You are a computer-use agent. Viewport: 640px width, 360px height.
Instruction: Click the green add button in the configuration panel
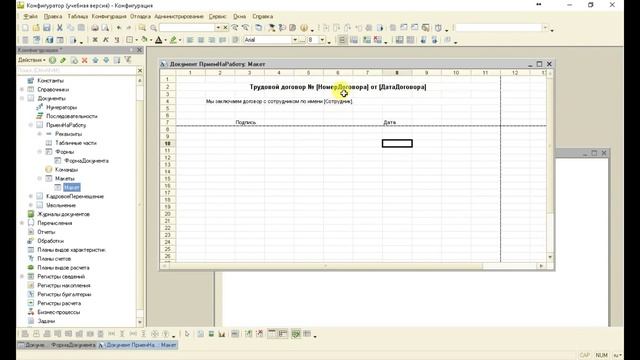point(53,60)
